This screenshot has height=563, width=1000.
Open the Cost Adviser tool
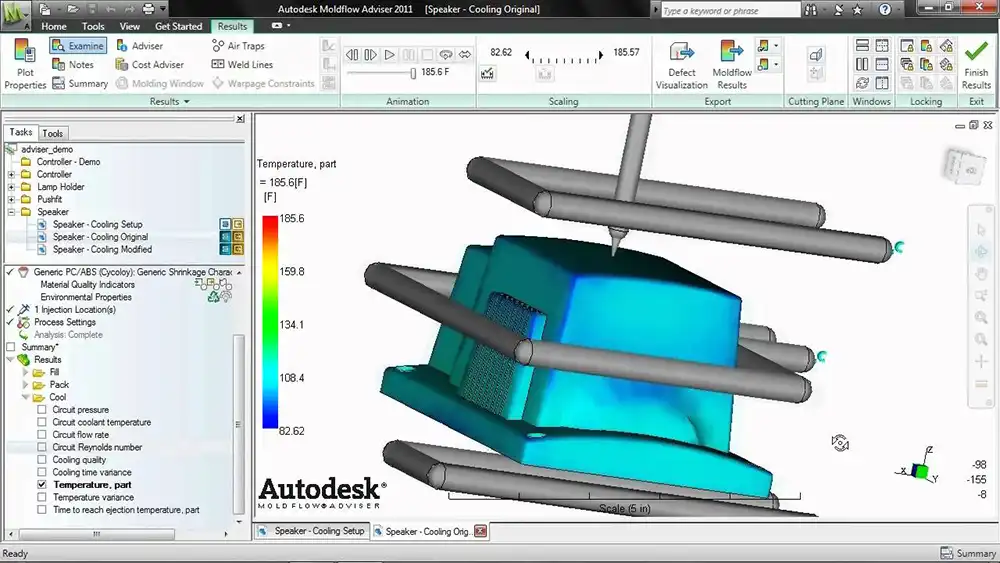(149, 64)
